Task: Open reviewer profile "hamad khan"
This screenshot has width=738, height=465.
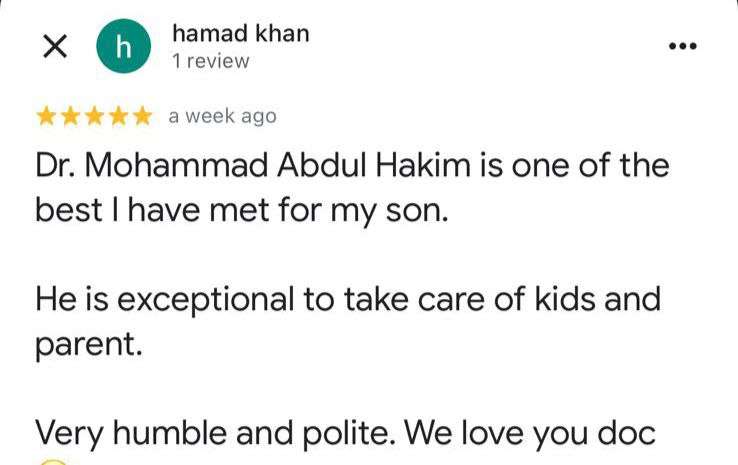Action: (x=240, y=33)
